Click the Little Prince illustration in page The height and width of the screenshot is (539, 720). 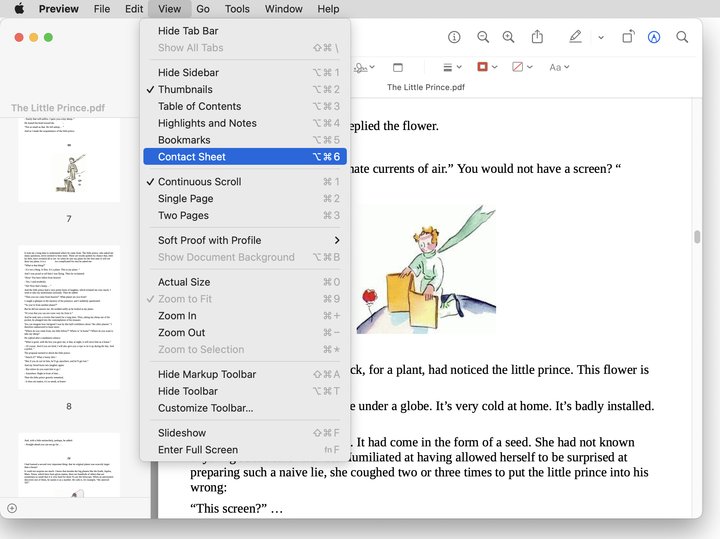coord(426,270)
